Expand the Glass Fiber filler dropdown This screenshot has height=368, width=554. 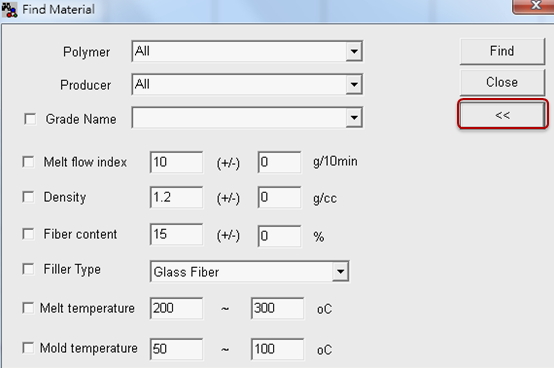tap(340, 272)
